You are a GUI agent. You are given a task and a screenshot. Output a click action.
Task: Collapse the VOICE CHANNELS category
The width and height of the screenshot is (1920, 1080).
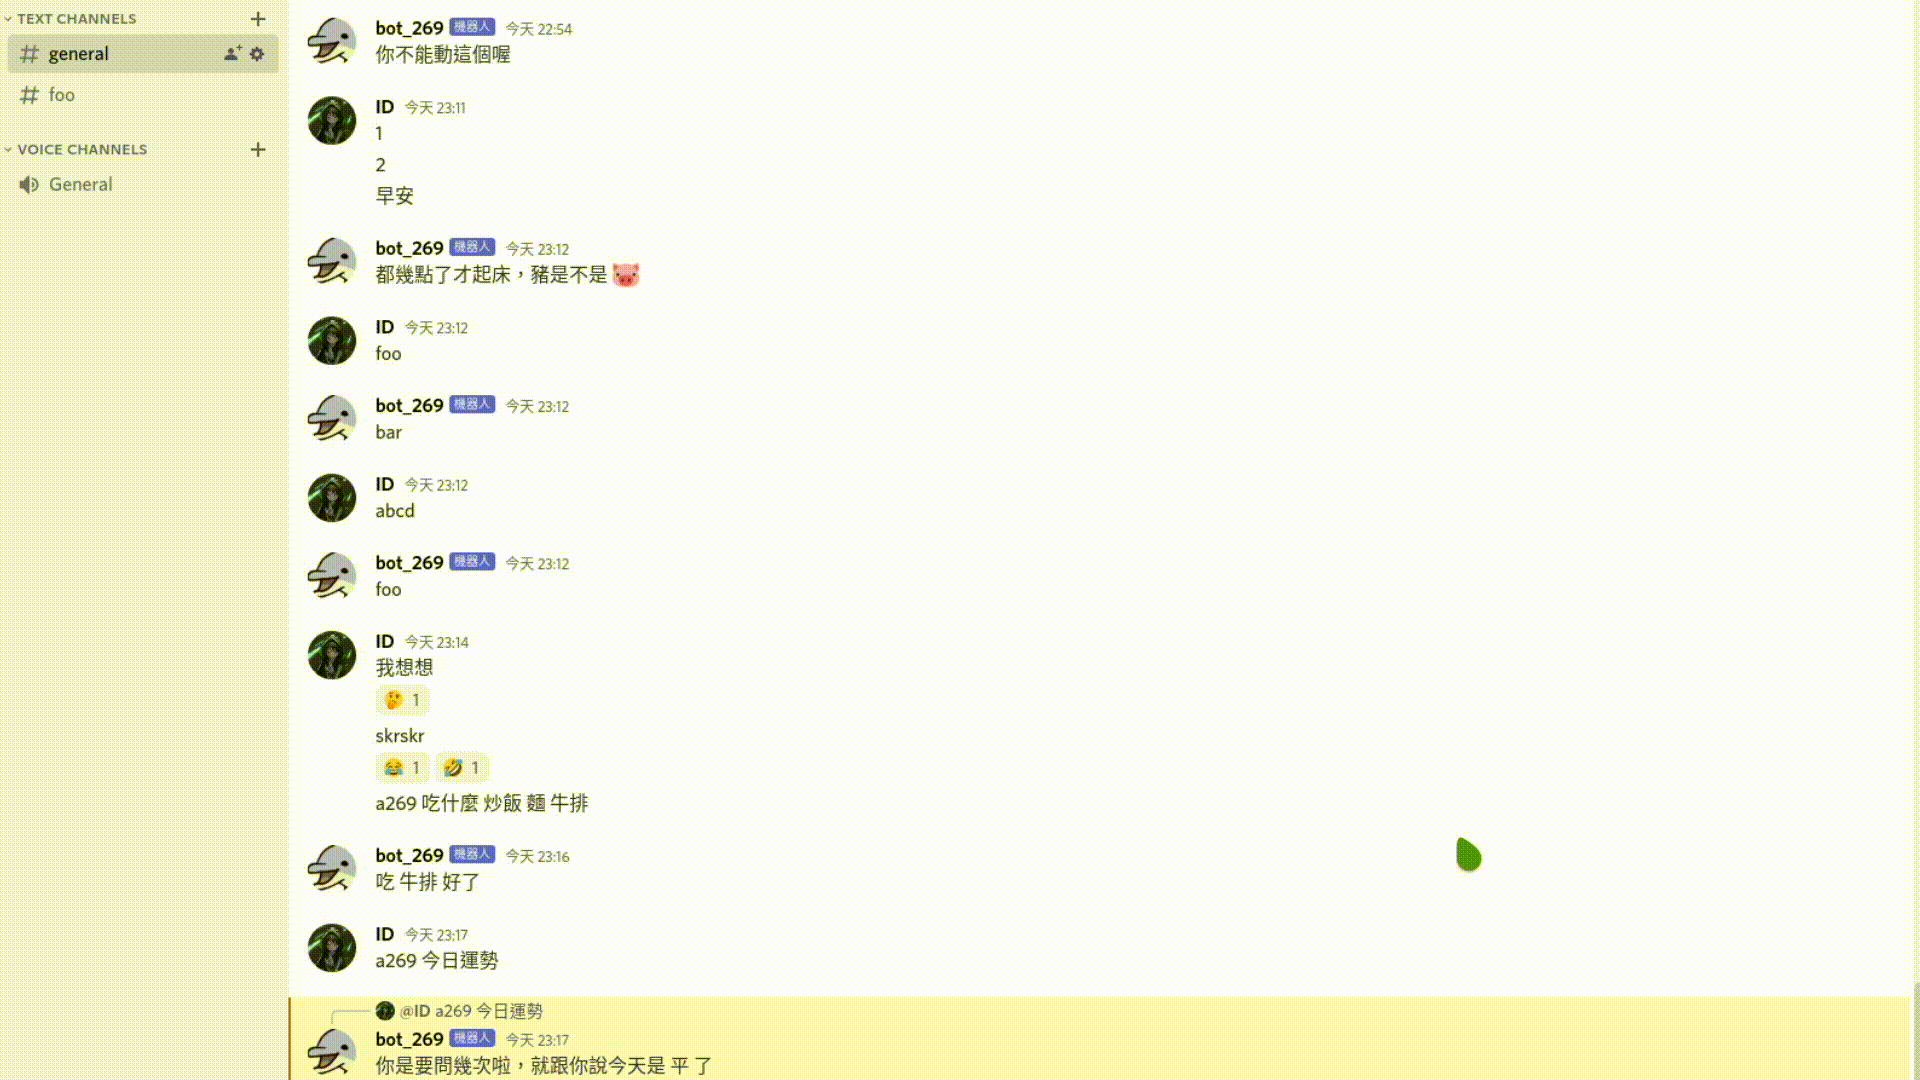[x=75, y=149]
